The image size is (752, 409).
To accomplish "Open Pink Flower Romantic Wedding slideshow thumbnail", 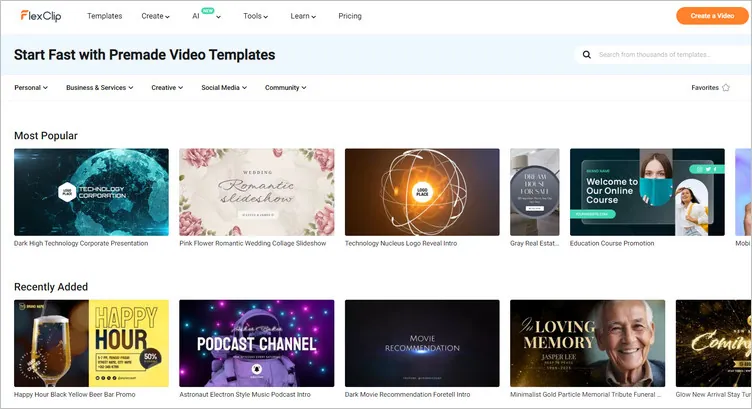I will 257,192.
